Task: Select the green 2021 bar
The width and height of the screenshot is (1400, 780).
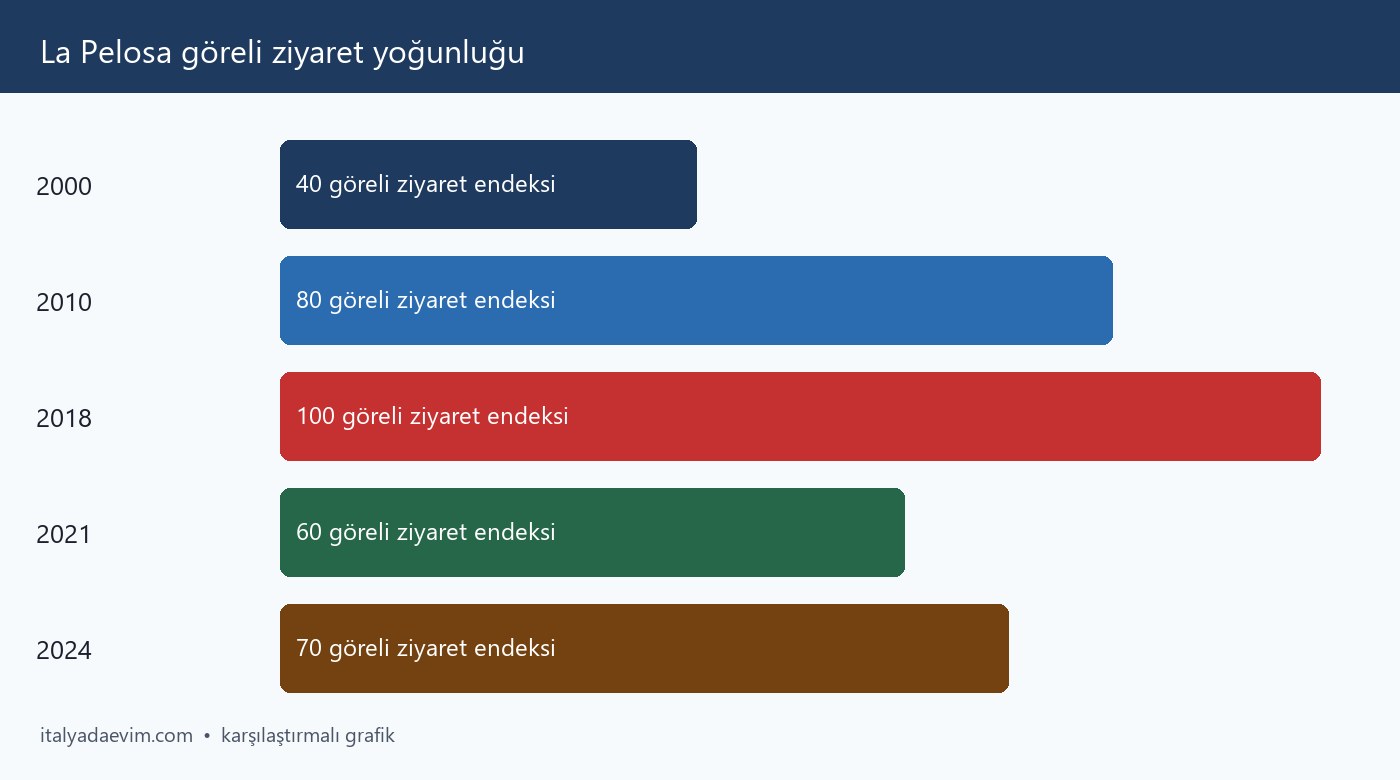Action: click(592, 533)
